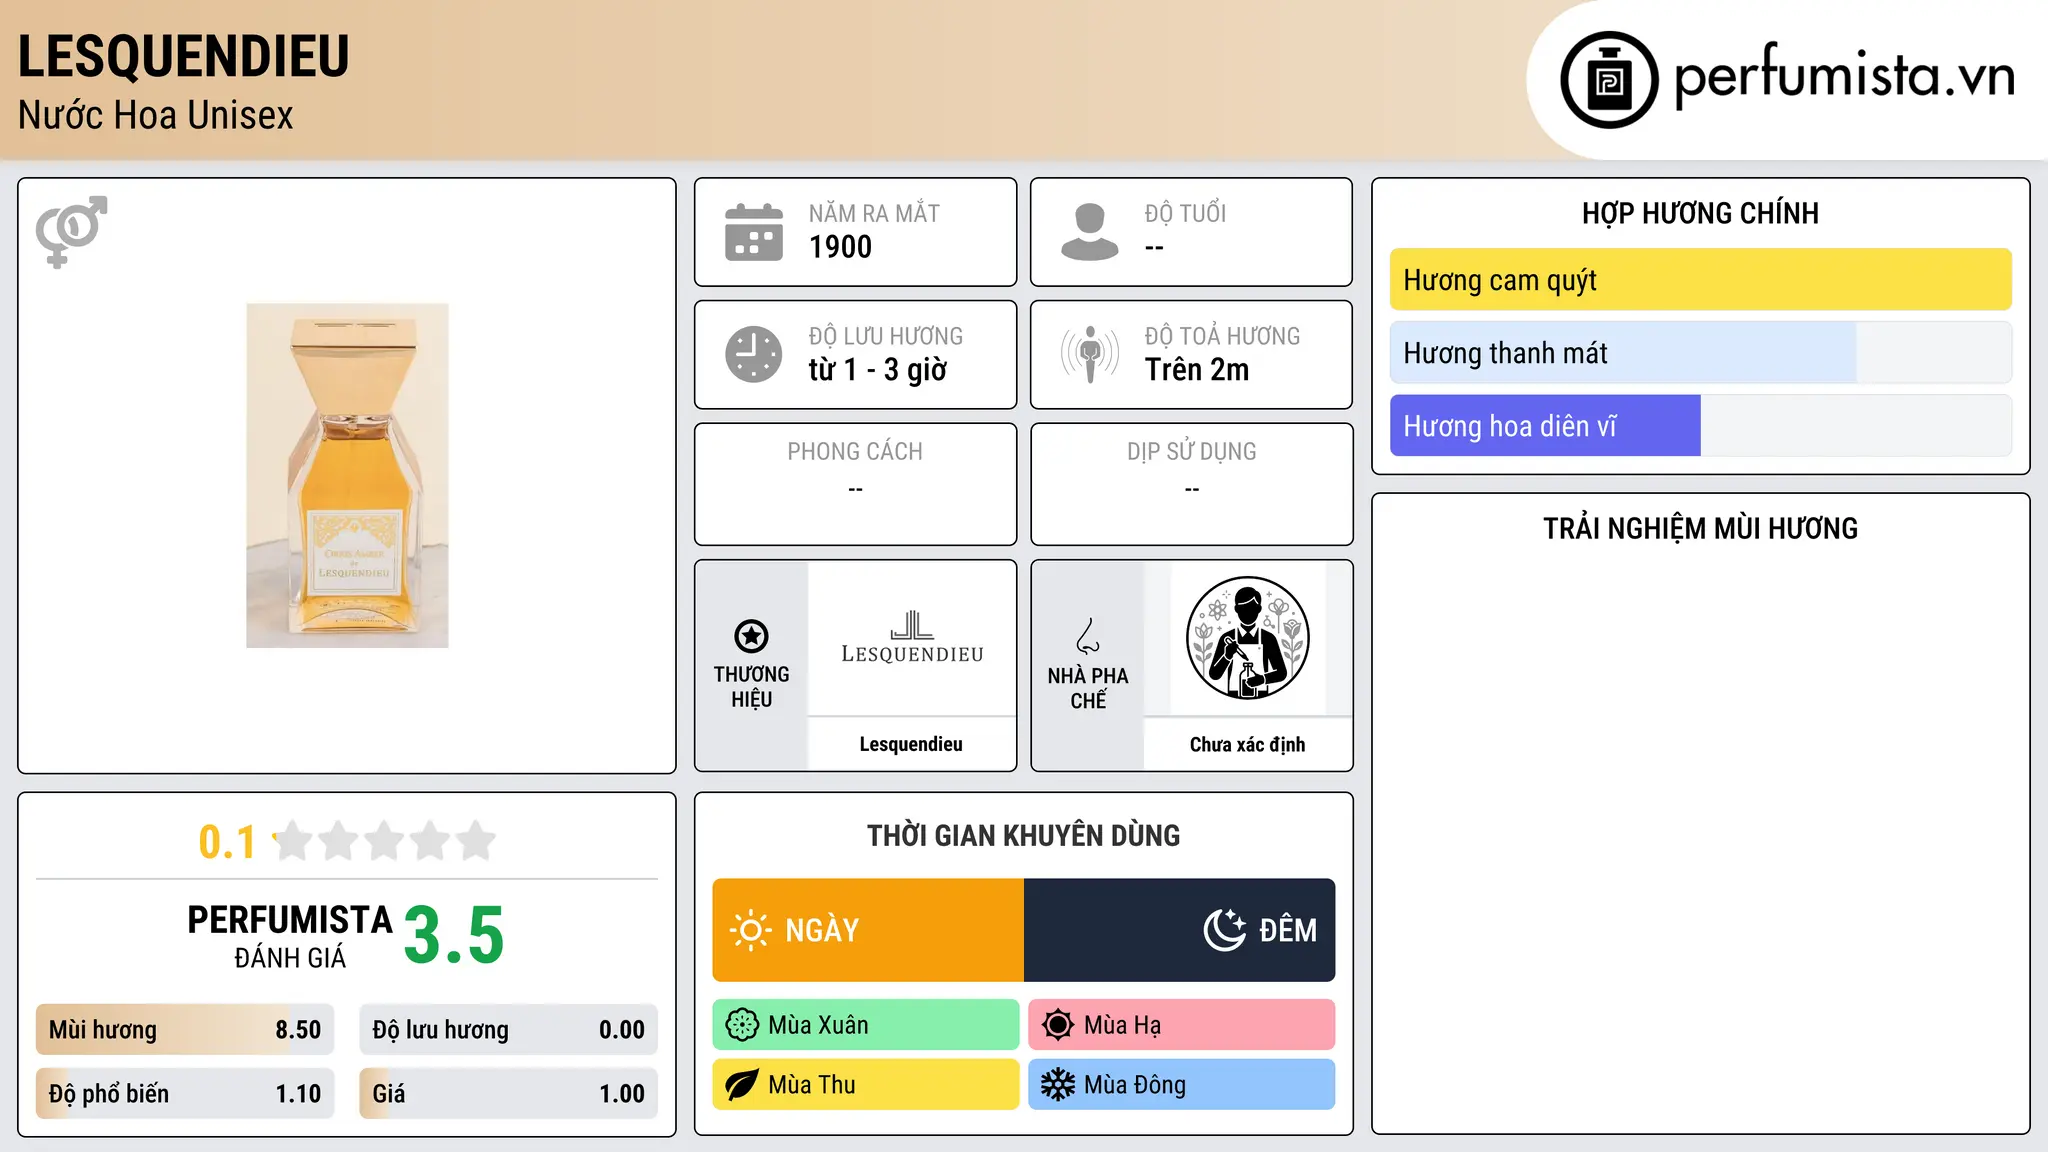Click the Độ phổ biến 1.10 score bar

pyautogui.click(x=185, y=1094)
